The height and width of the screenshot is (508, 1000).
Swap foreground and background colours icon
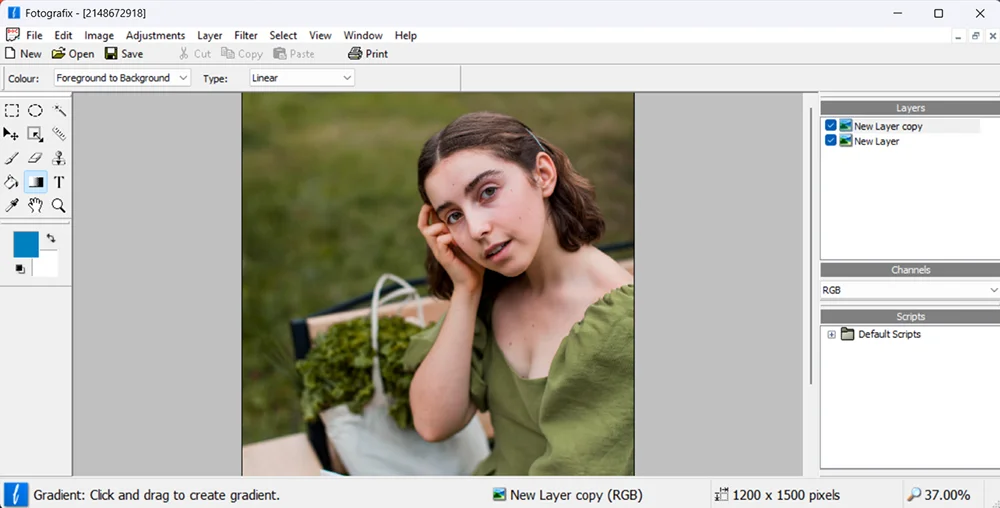point(51,239)
